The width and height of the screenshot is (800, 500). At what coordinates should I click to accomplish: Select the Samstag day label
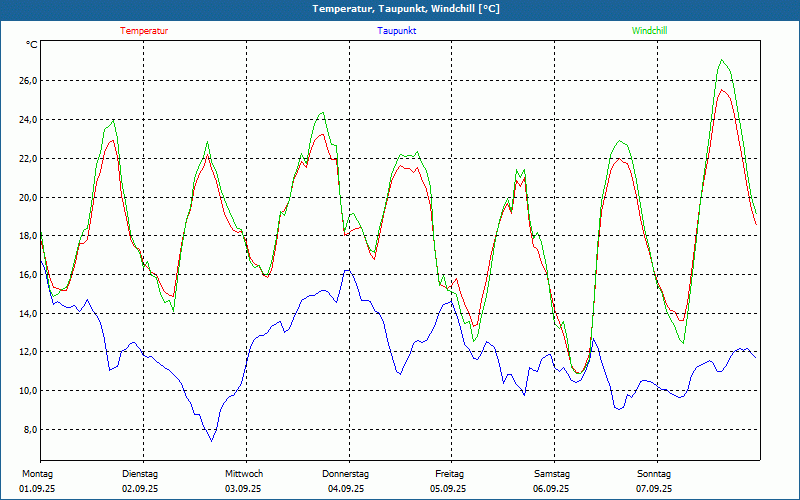(551, 474)
